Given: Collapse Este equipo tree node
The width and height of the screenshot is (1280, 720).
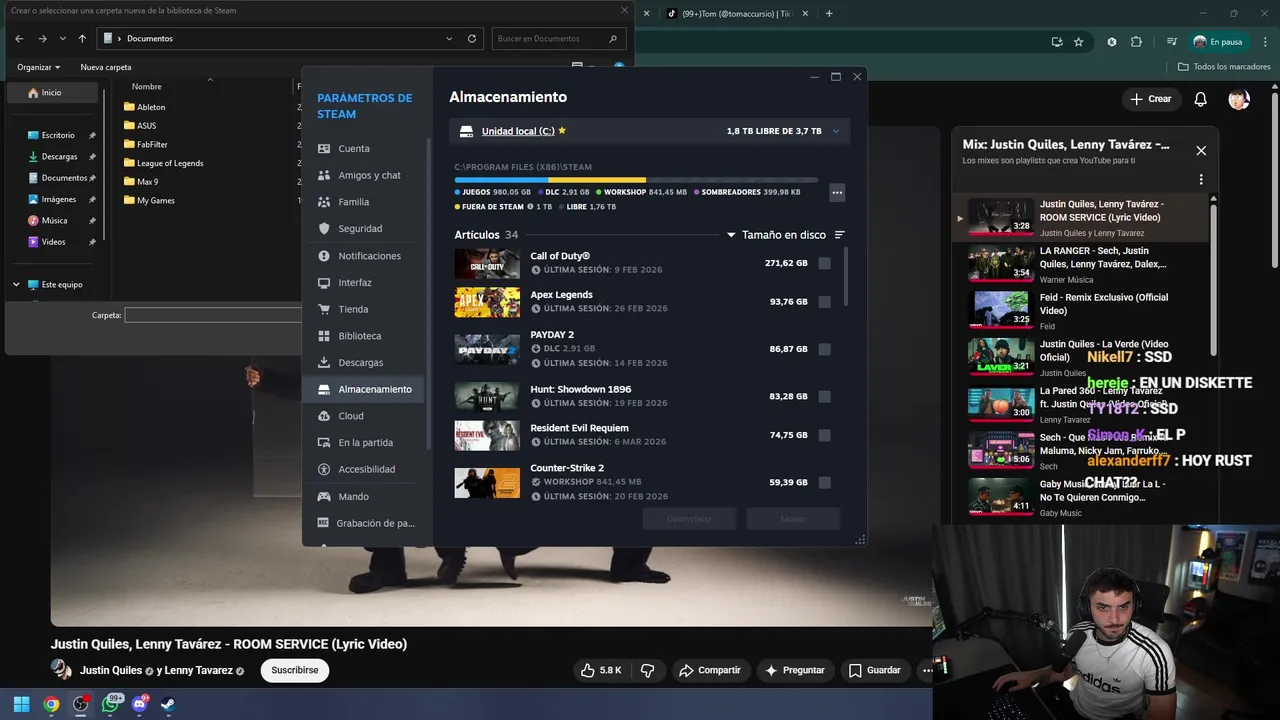Looking at the screenshot, I should 16,284.
